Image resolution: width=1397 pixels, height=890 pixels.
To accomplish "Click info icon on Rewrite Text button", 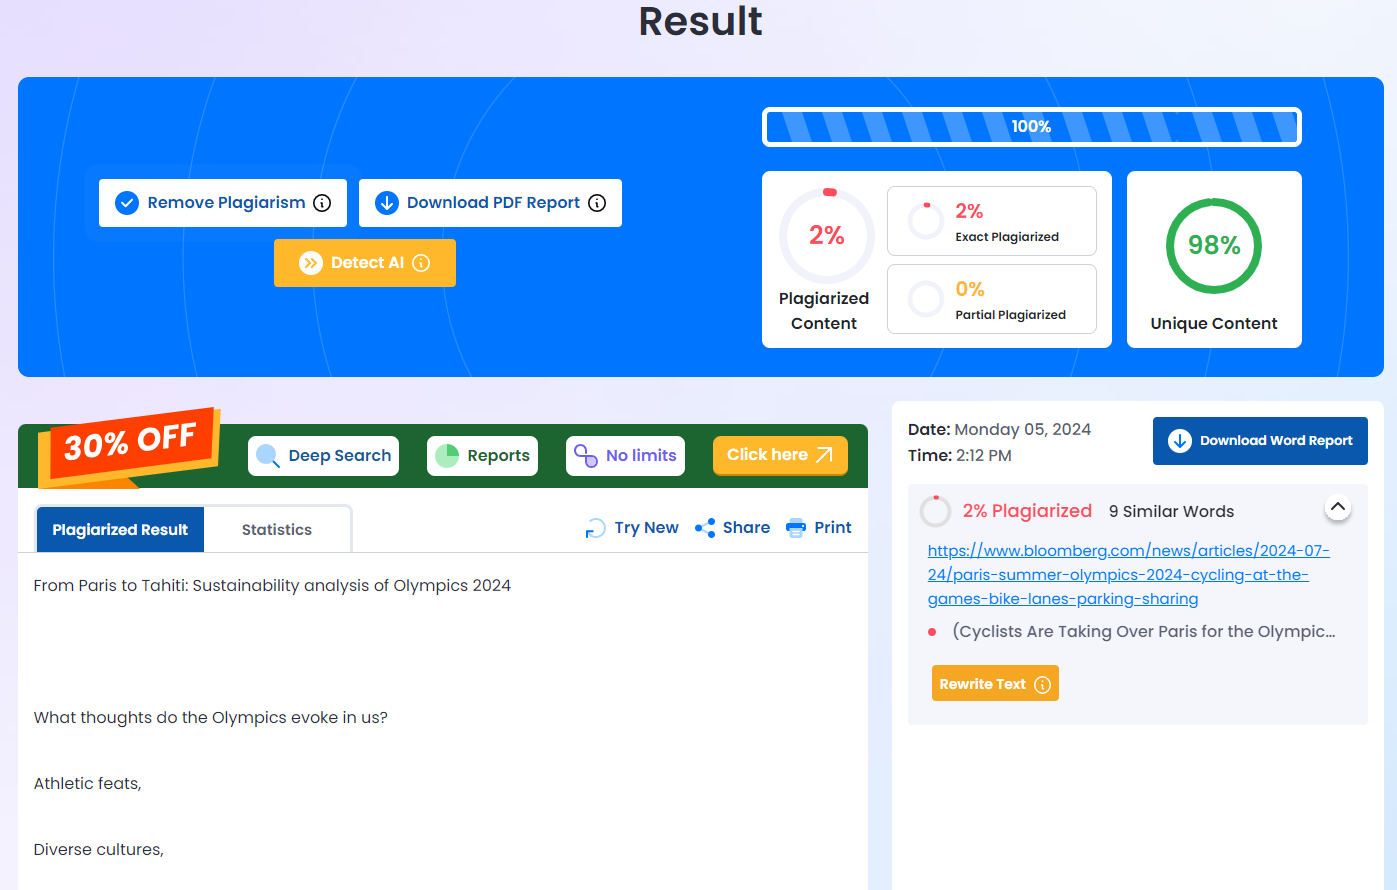I will click(1042, 684).
